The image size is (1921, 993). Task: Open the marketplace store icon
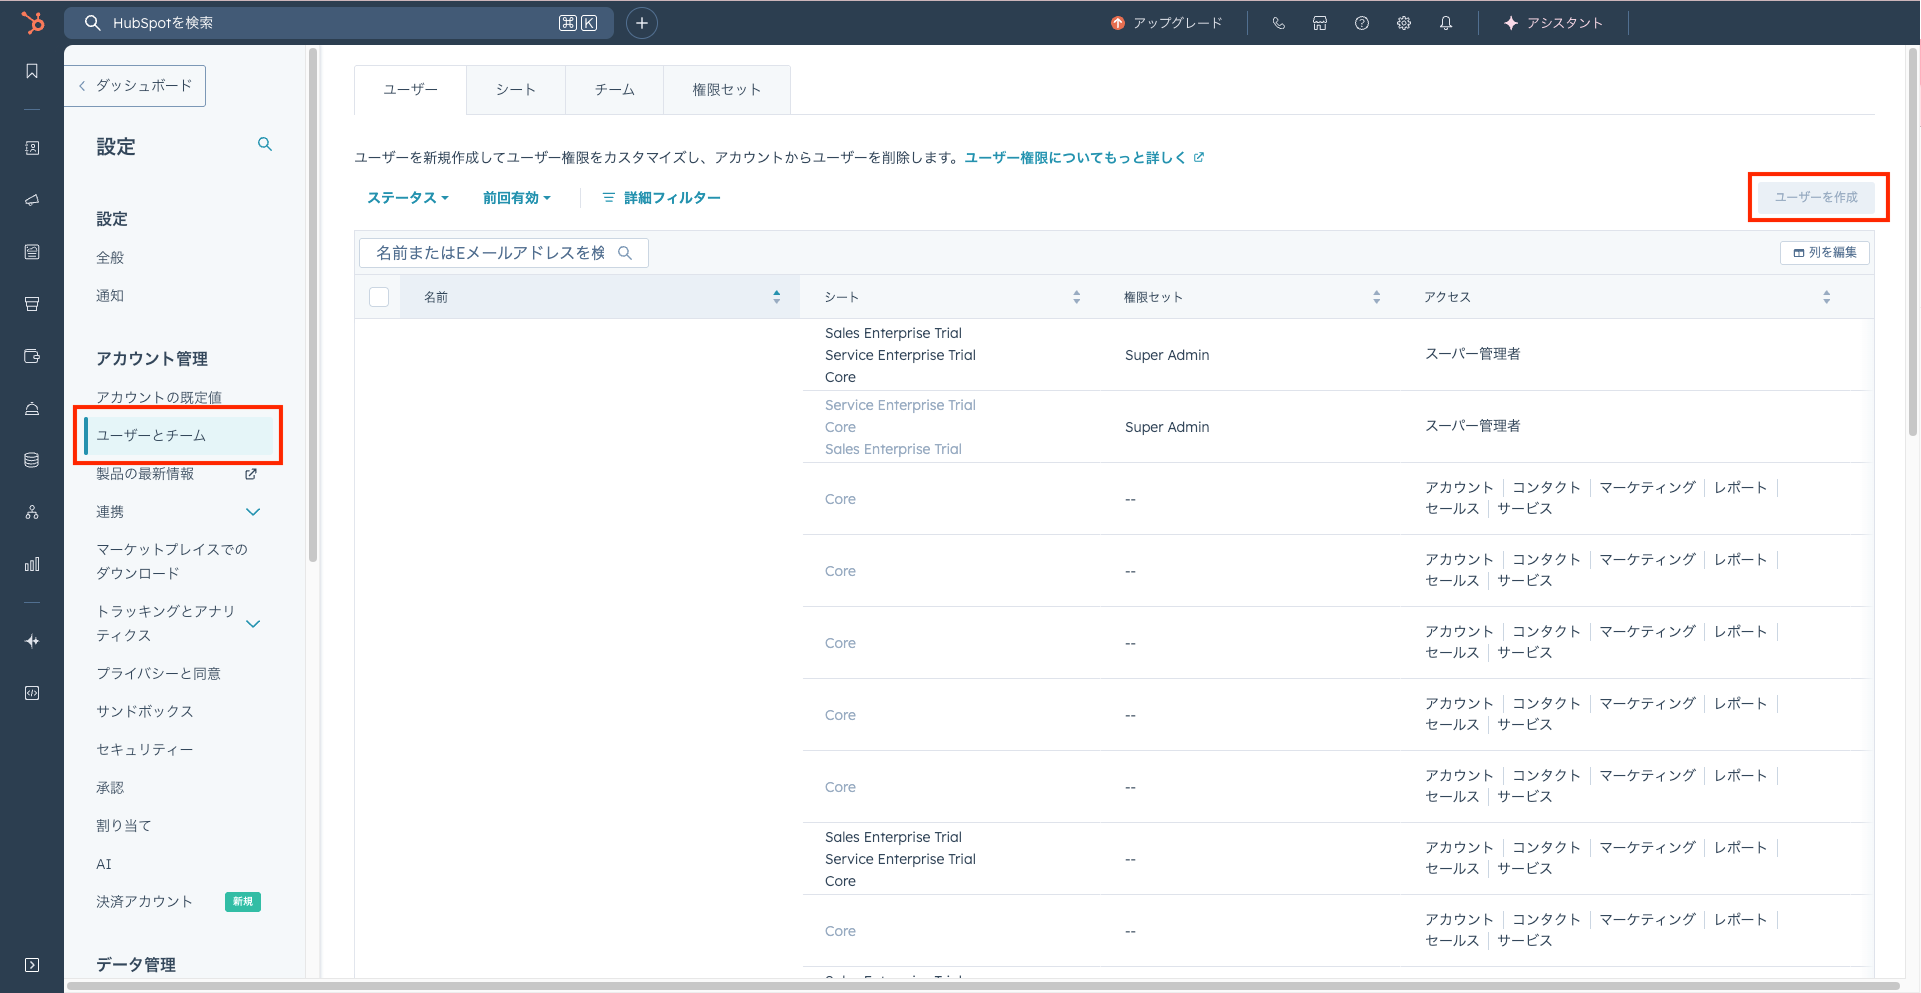[x=1320, y=23]
